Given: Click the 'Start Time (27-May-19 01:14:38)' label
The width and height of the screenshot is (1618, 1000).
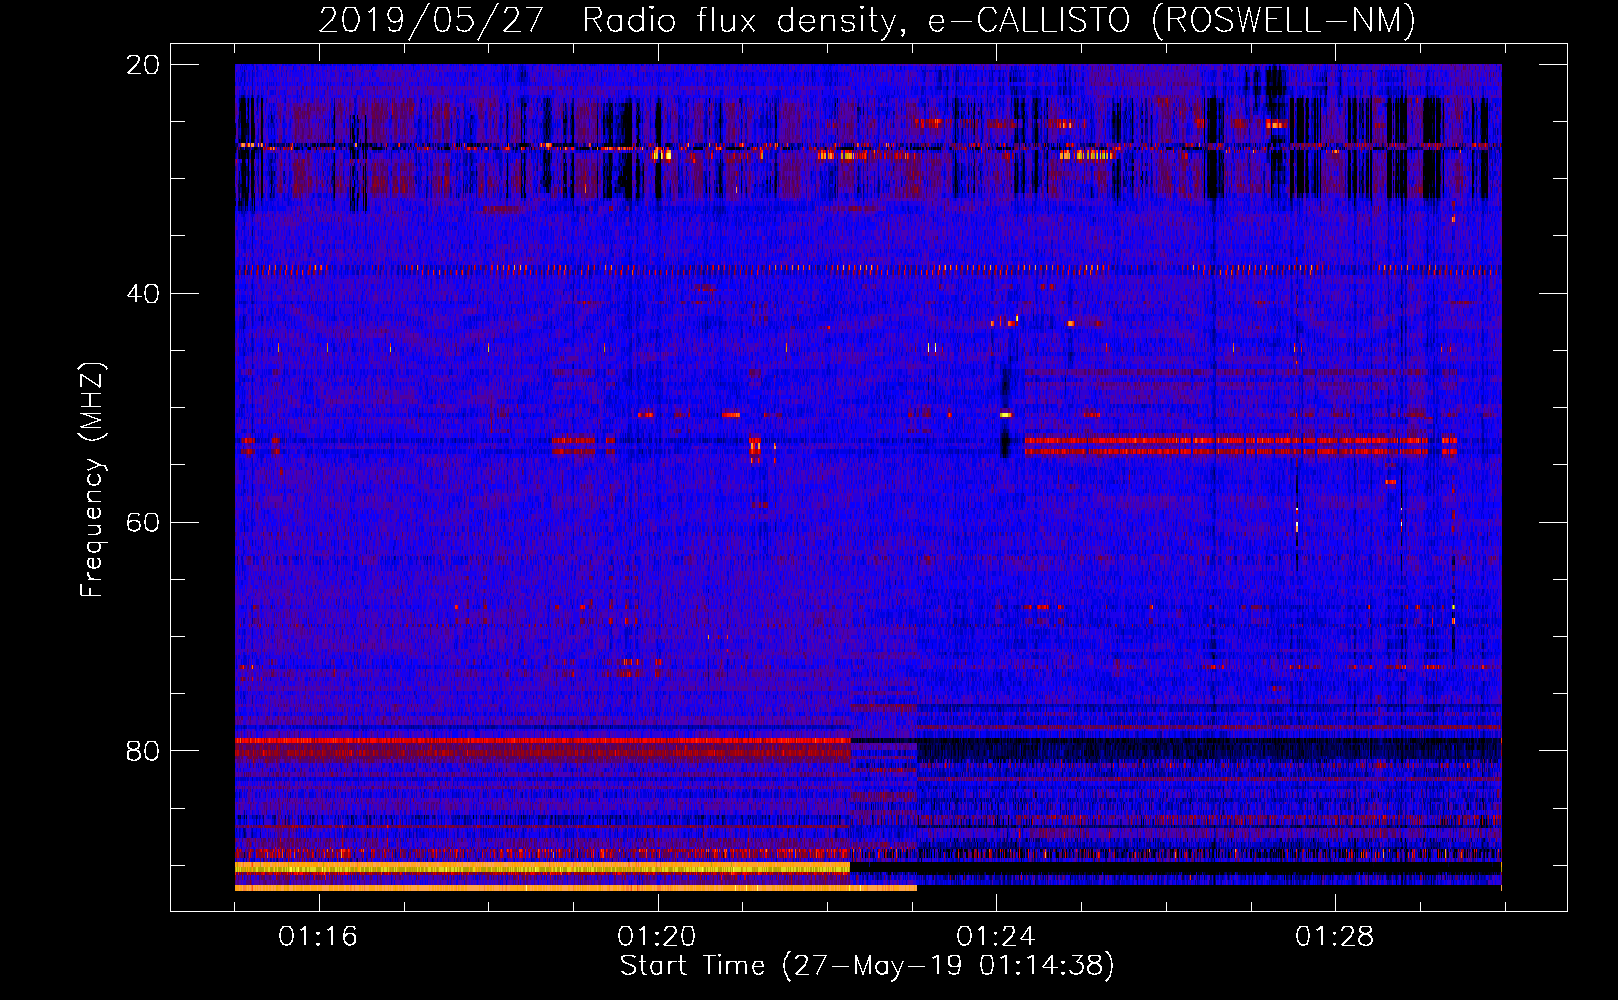Looking at the screenshot, I should [x=867, y=966].
